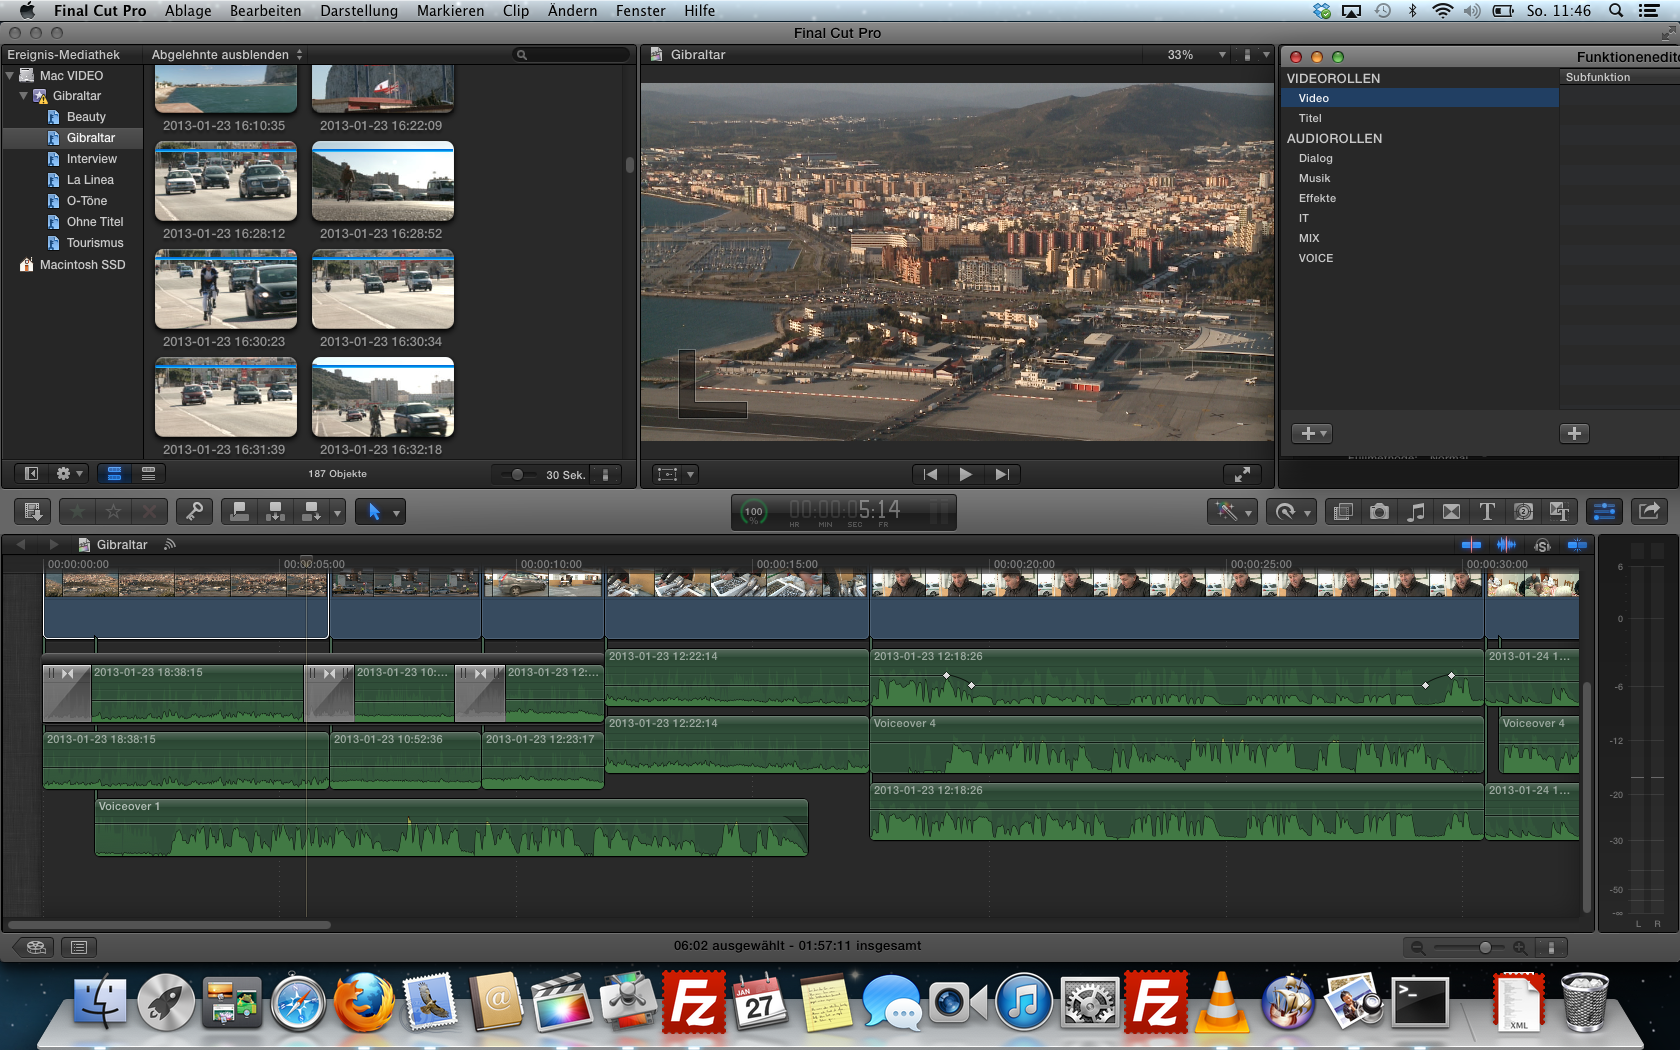Collapse the Mac VIDEO disclosure triangle
The width and height of the screenshot is (1680, 1050).
coord(10,76)
